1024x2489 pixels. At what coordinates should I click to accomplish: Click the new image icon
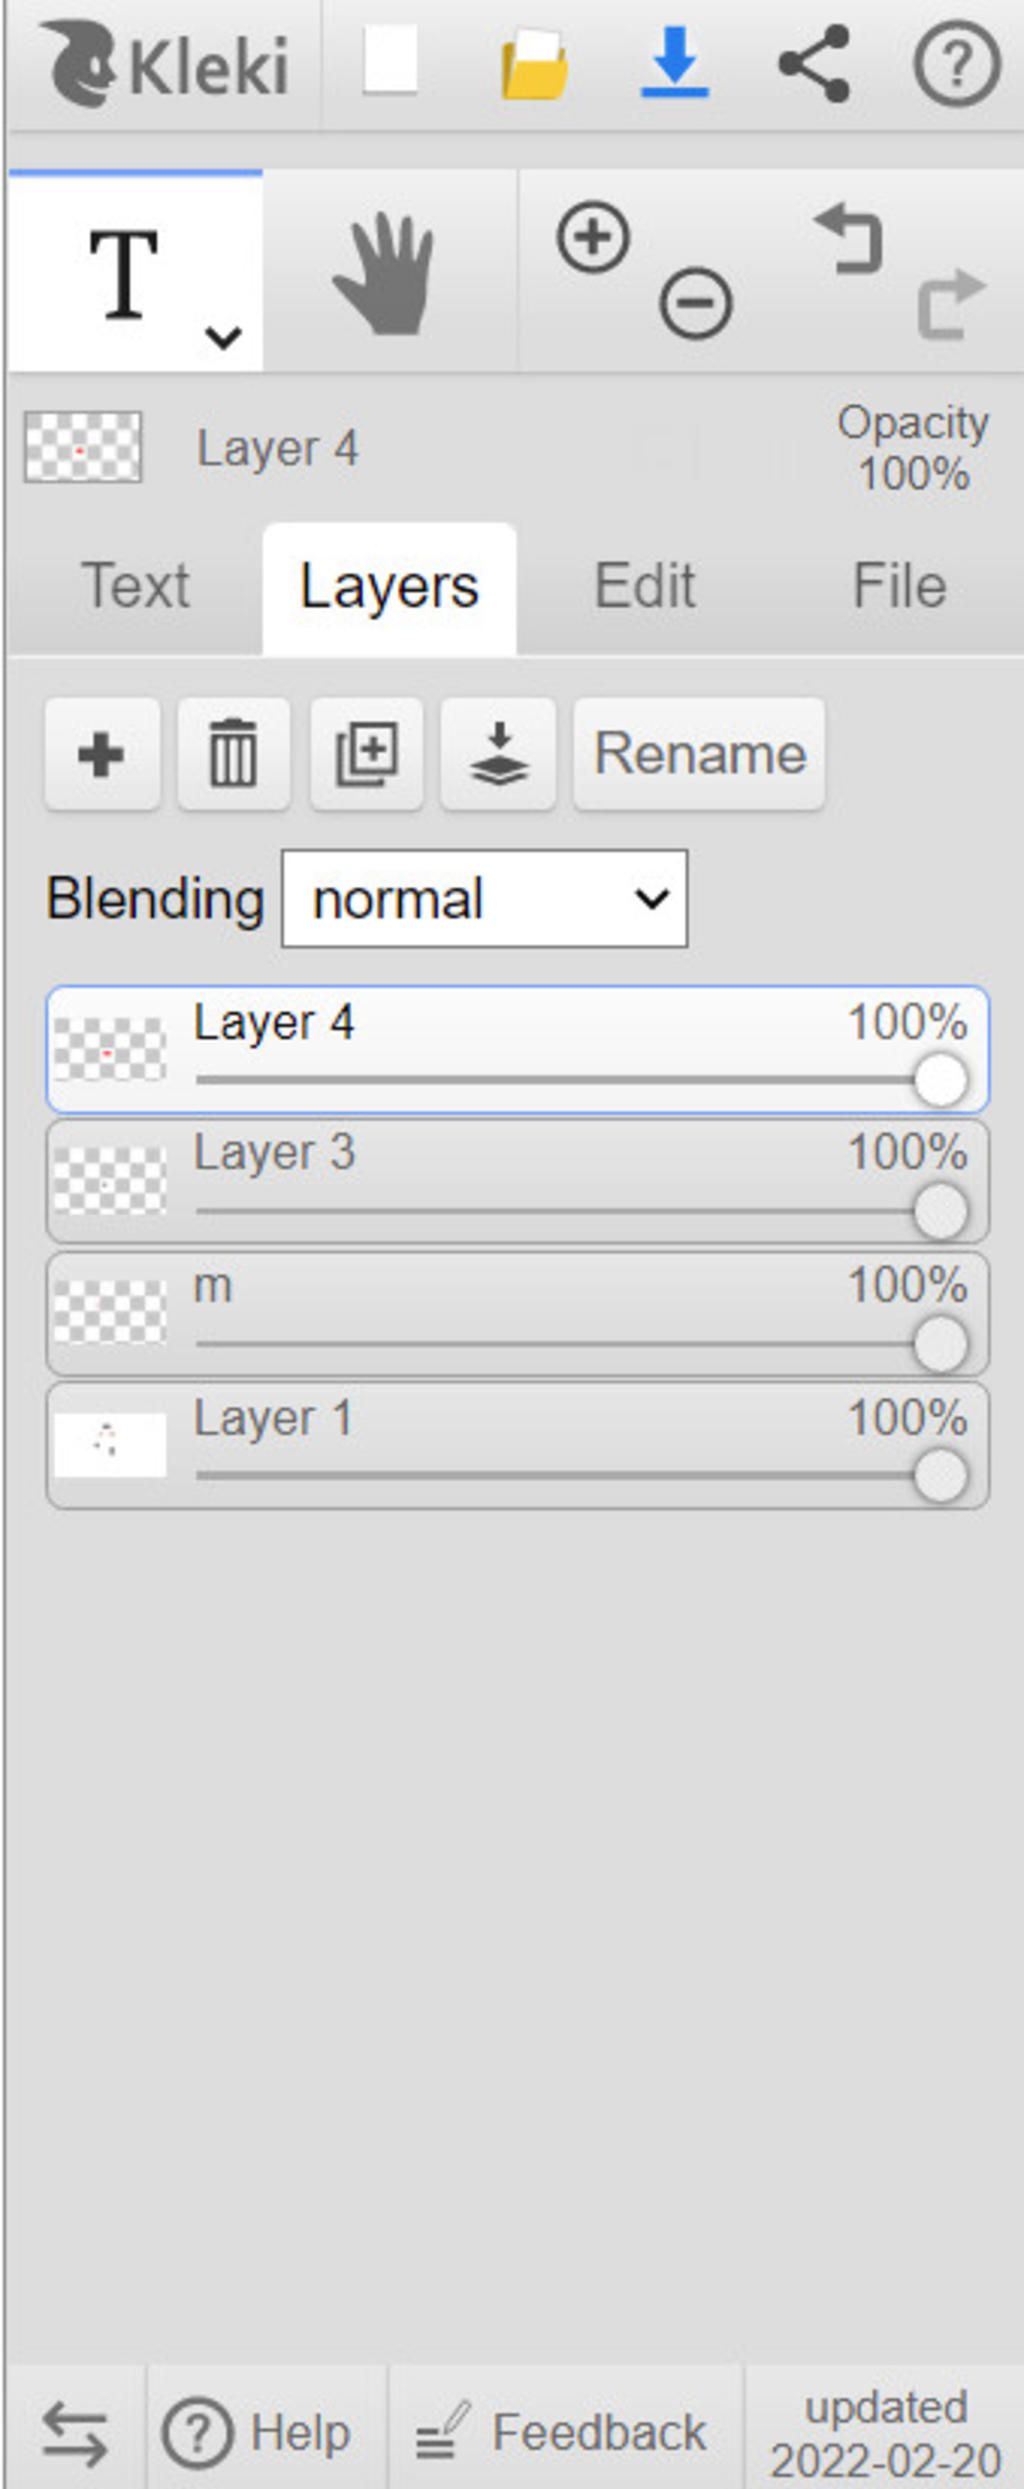[390, 62]
